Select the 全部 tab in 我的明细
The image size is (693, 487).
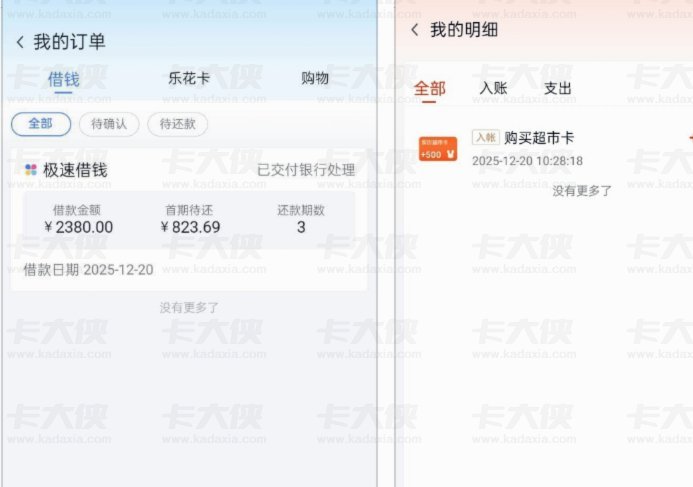(429, 89)
